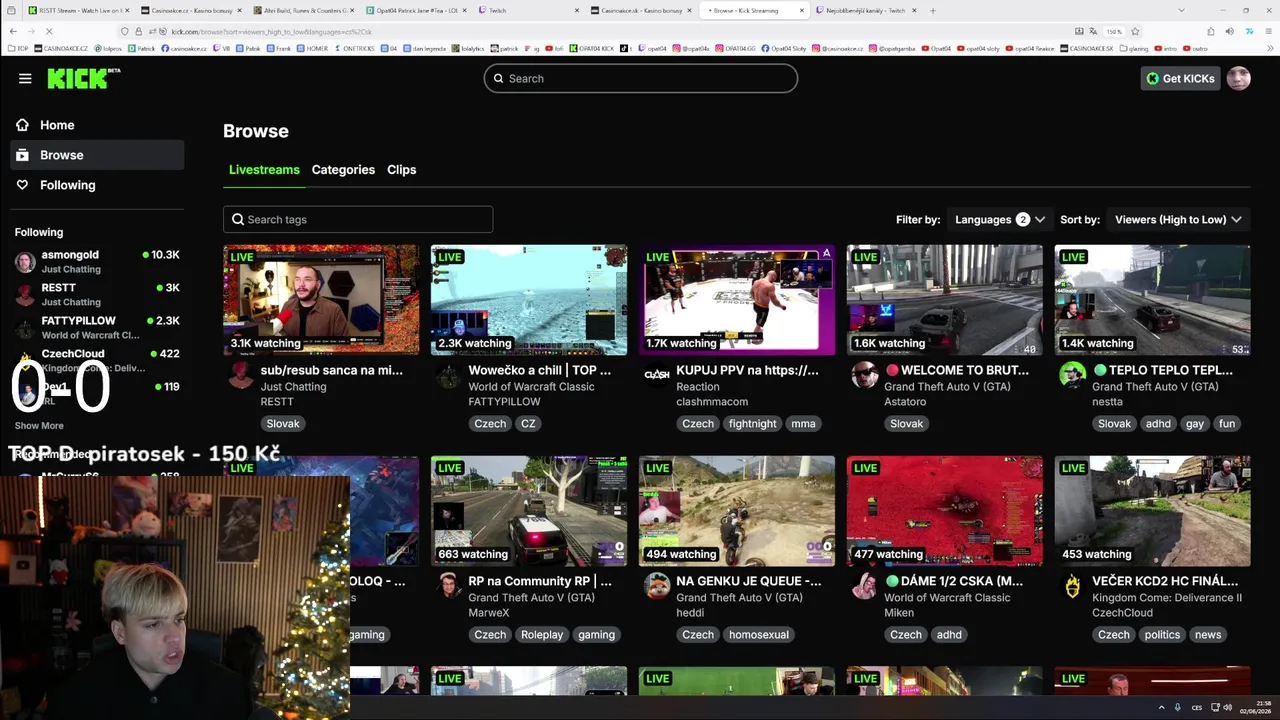Click the nestta channel avatar
1280x720 pixels.
point(1073,375)
